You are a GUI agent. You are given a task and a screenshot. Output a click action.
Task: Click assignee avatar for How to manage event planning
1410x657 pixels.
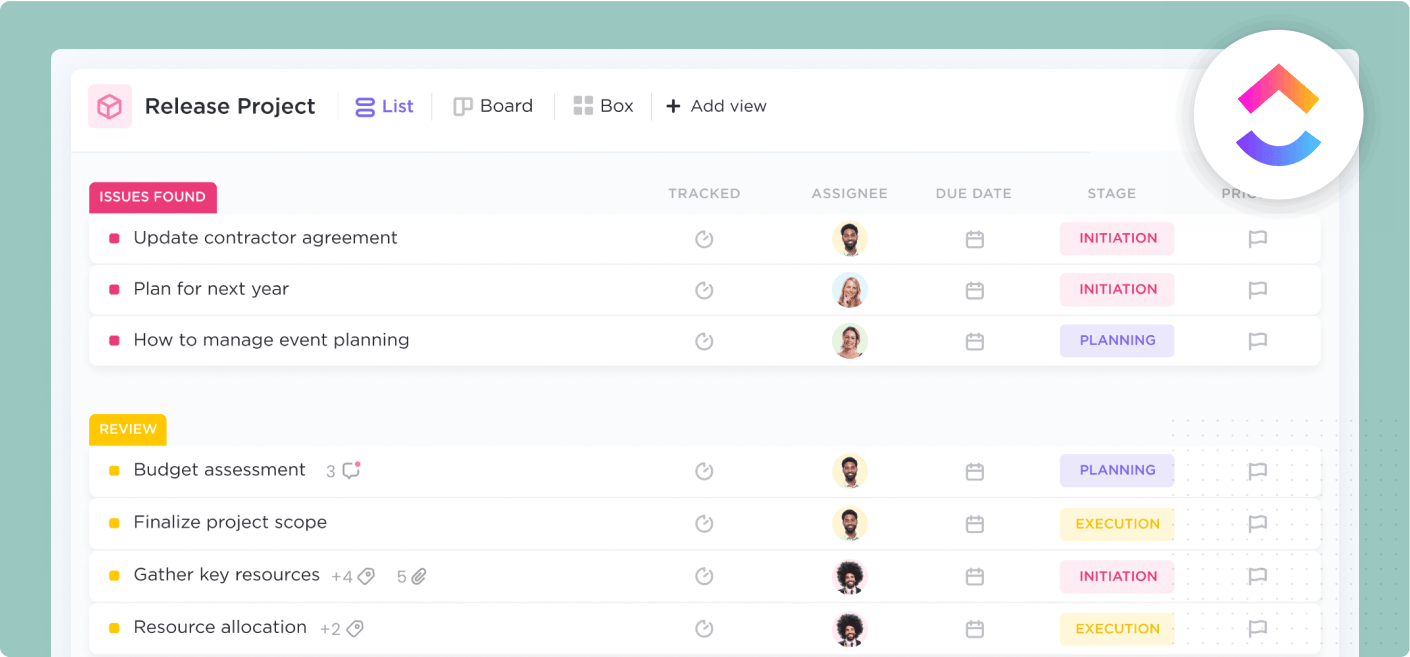click(849, 341)
